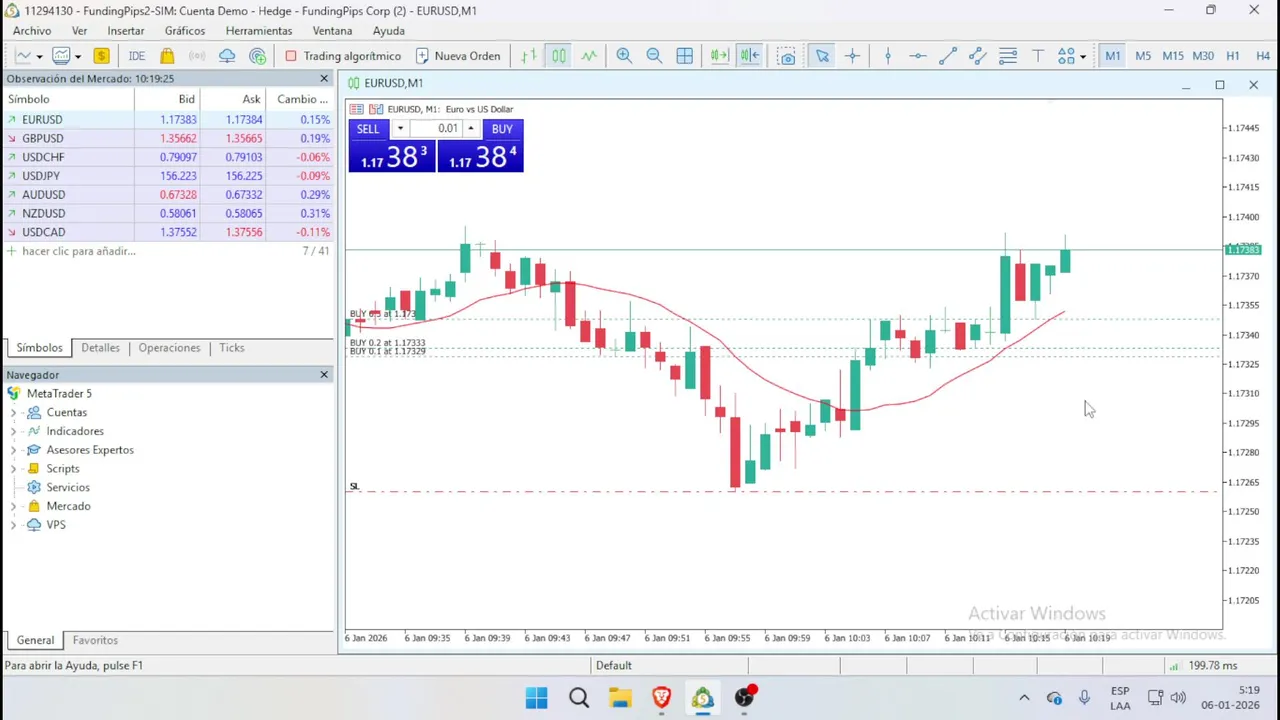Switch chart to candlestick mode

coord(558,56)
